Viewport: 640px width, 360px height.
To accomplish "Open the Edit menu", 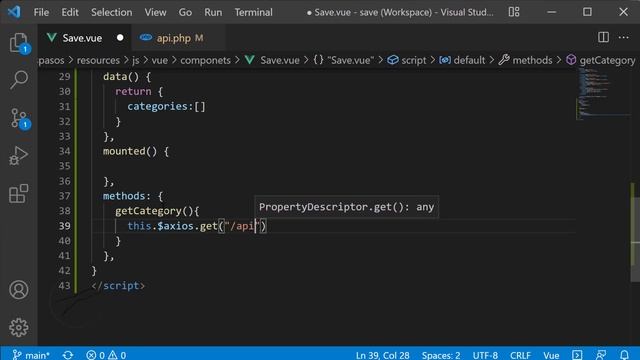I will (x=70, y=12).
